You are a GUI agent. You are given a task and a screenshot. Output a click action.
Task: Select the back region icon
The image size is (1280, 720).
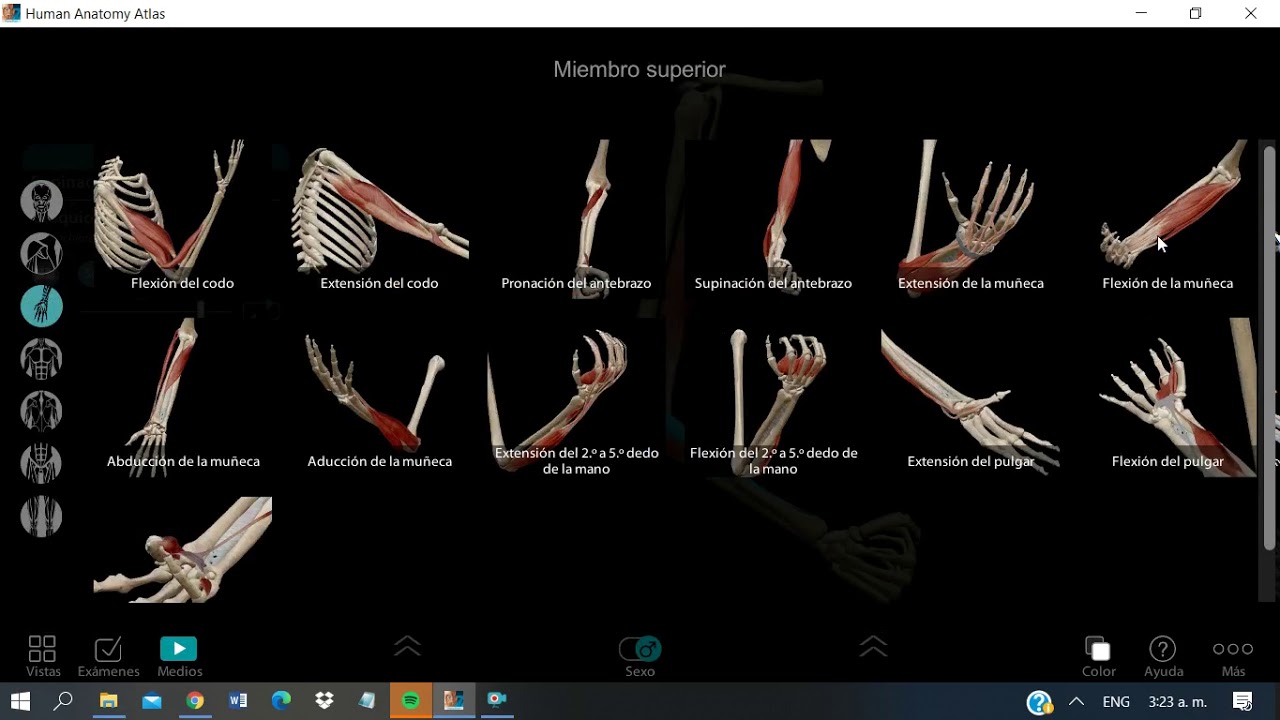(x=42, y=411)
